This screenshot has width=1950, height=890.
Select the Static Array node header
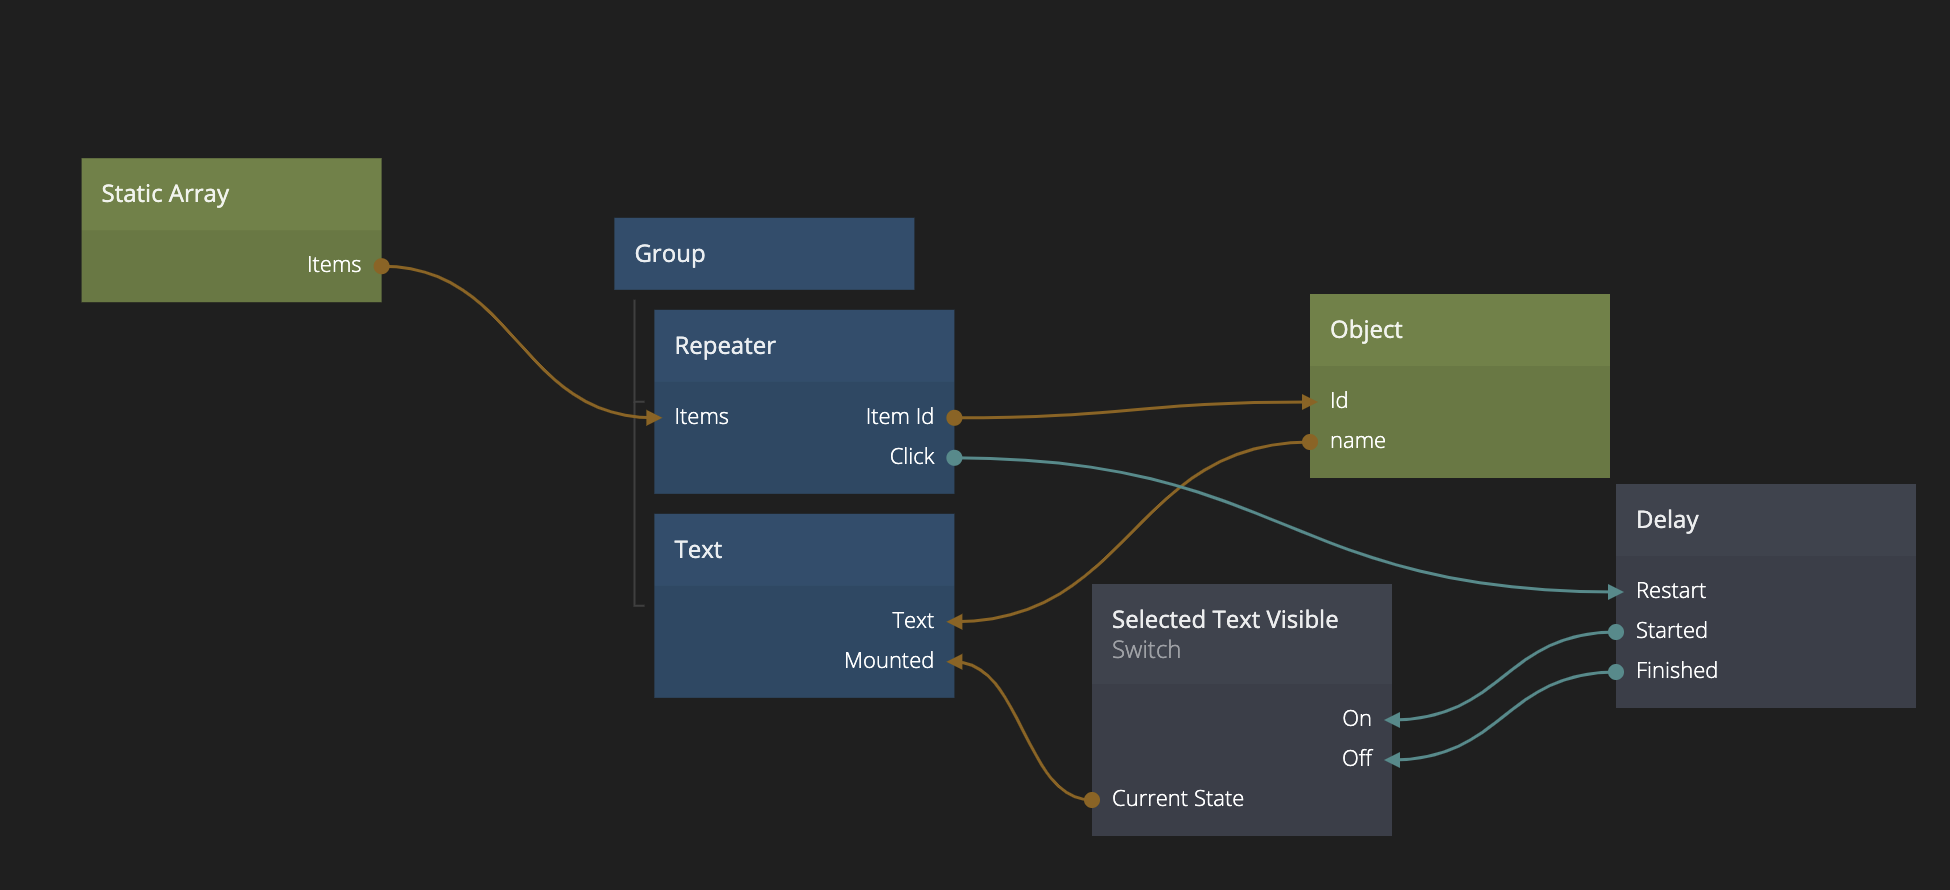click(231, 194)
